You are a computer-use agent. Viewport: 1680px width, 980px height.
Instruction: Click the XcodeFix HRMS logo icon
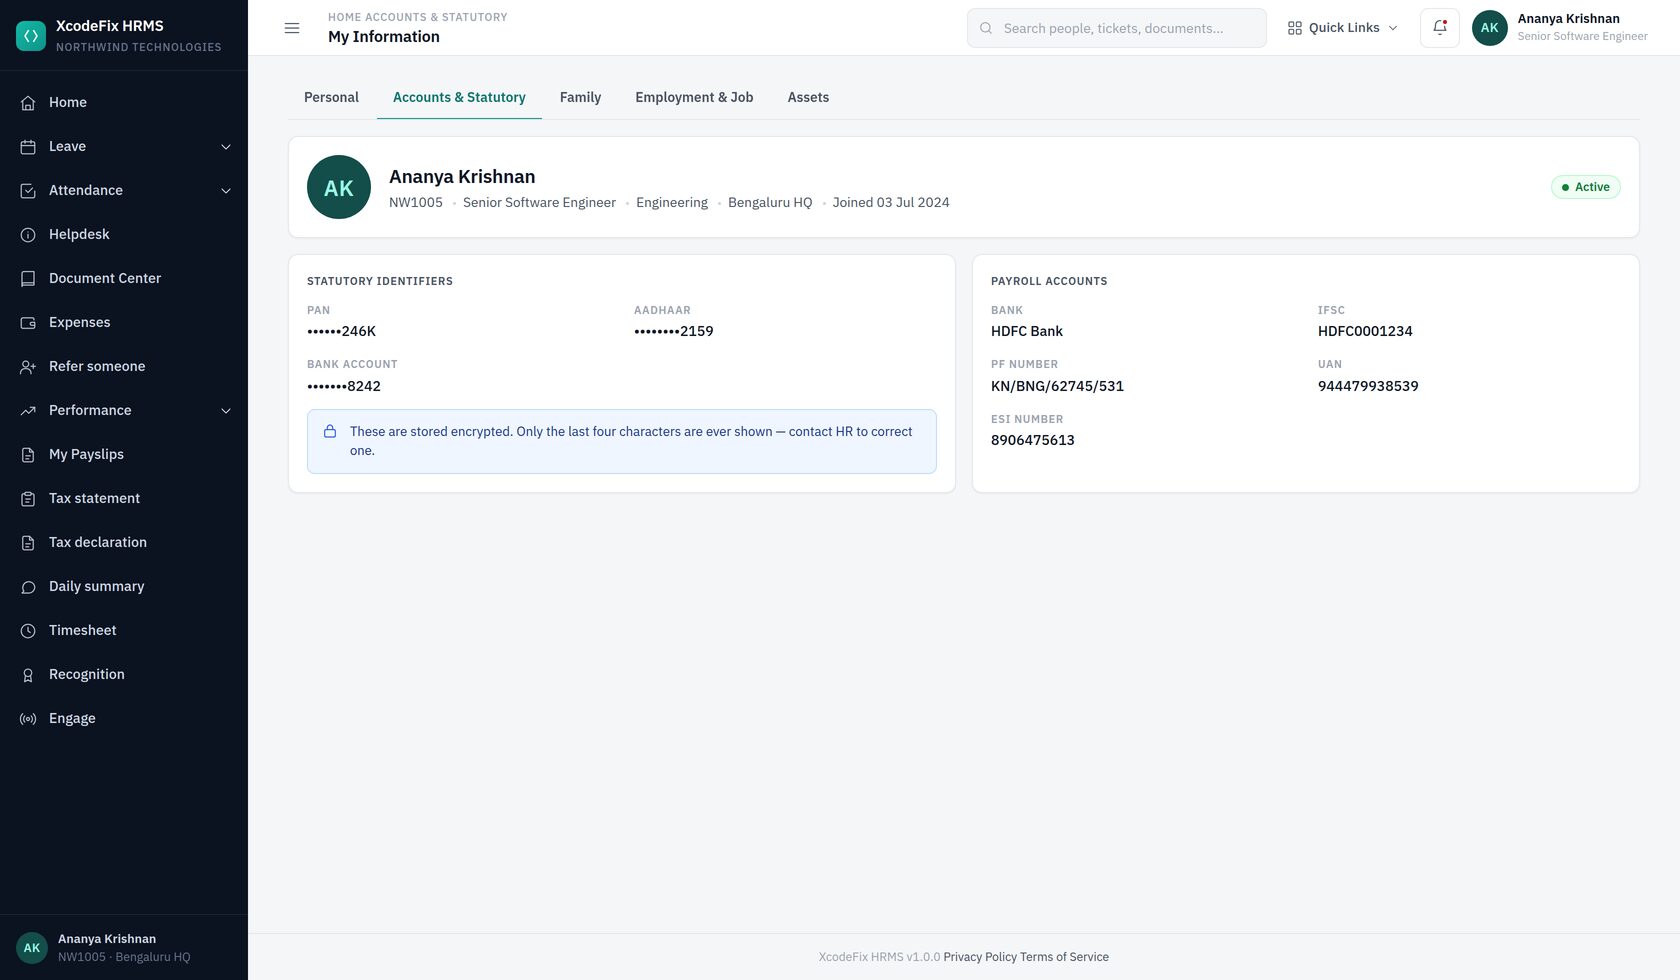[x=31, y=36]
